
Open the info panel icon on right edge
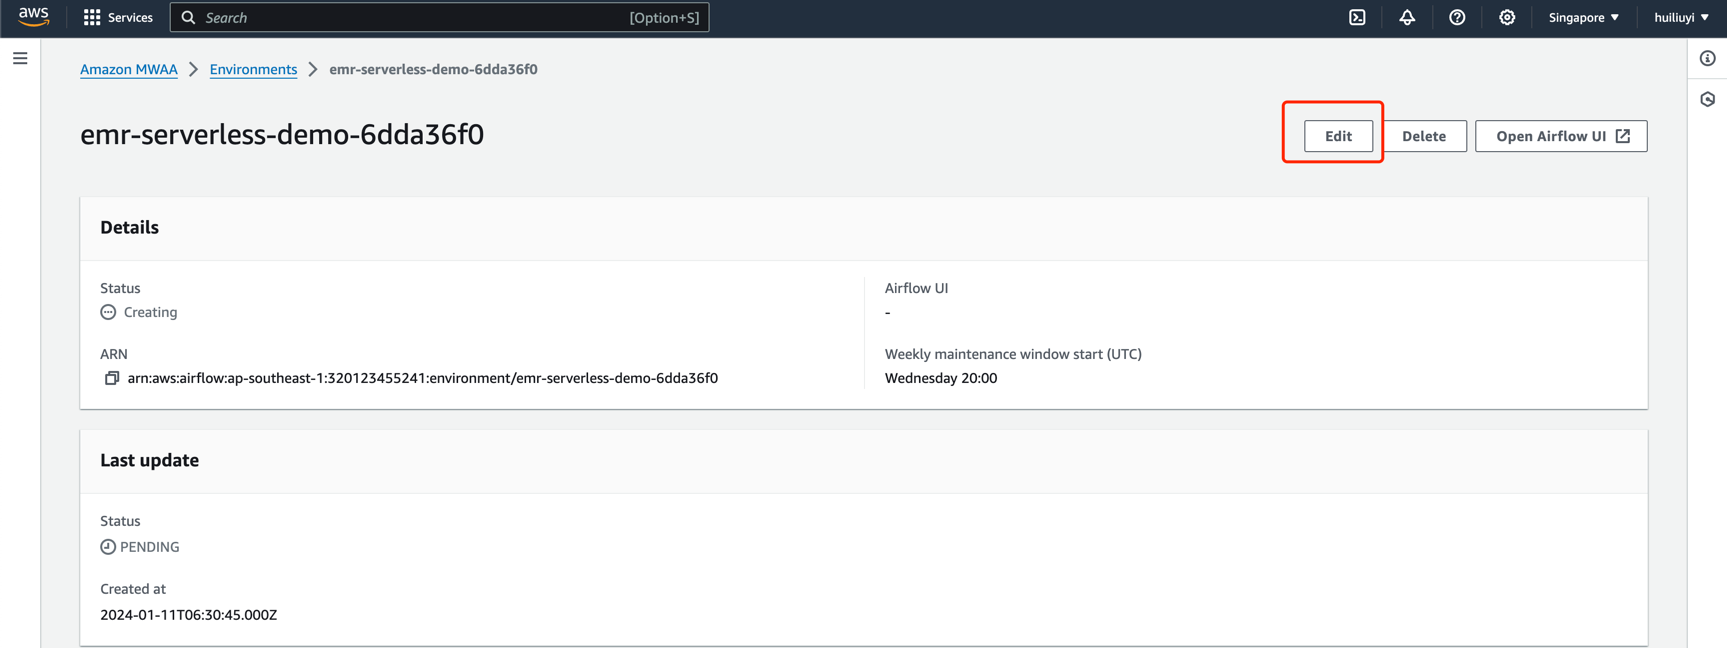(1707, 58)
